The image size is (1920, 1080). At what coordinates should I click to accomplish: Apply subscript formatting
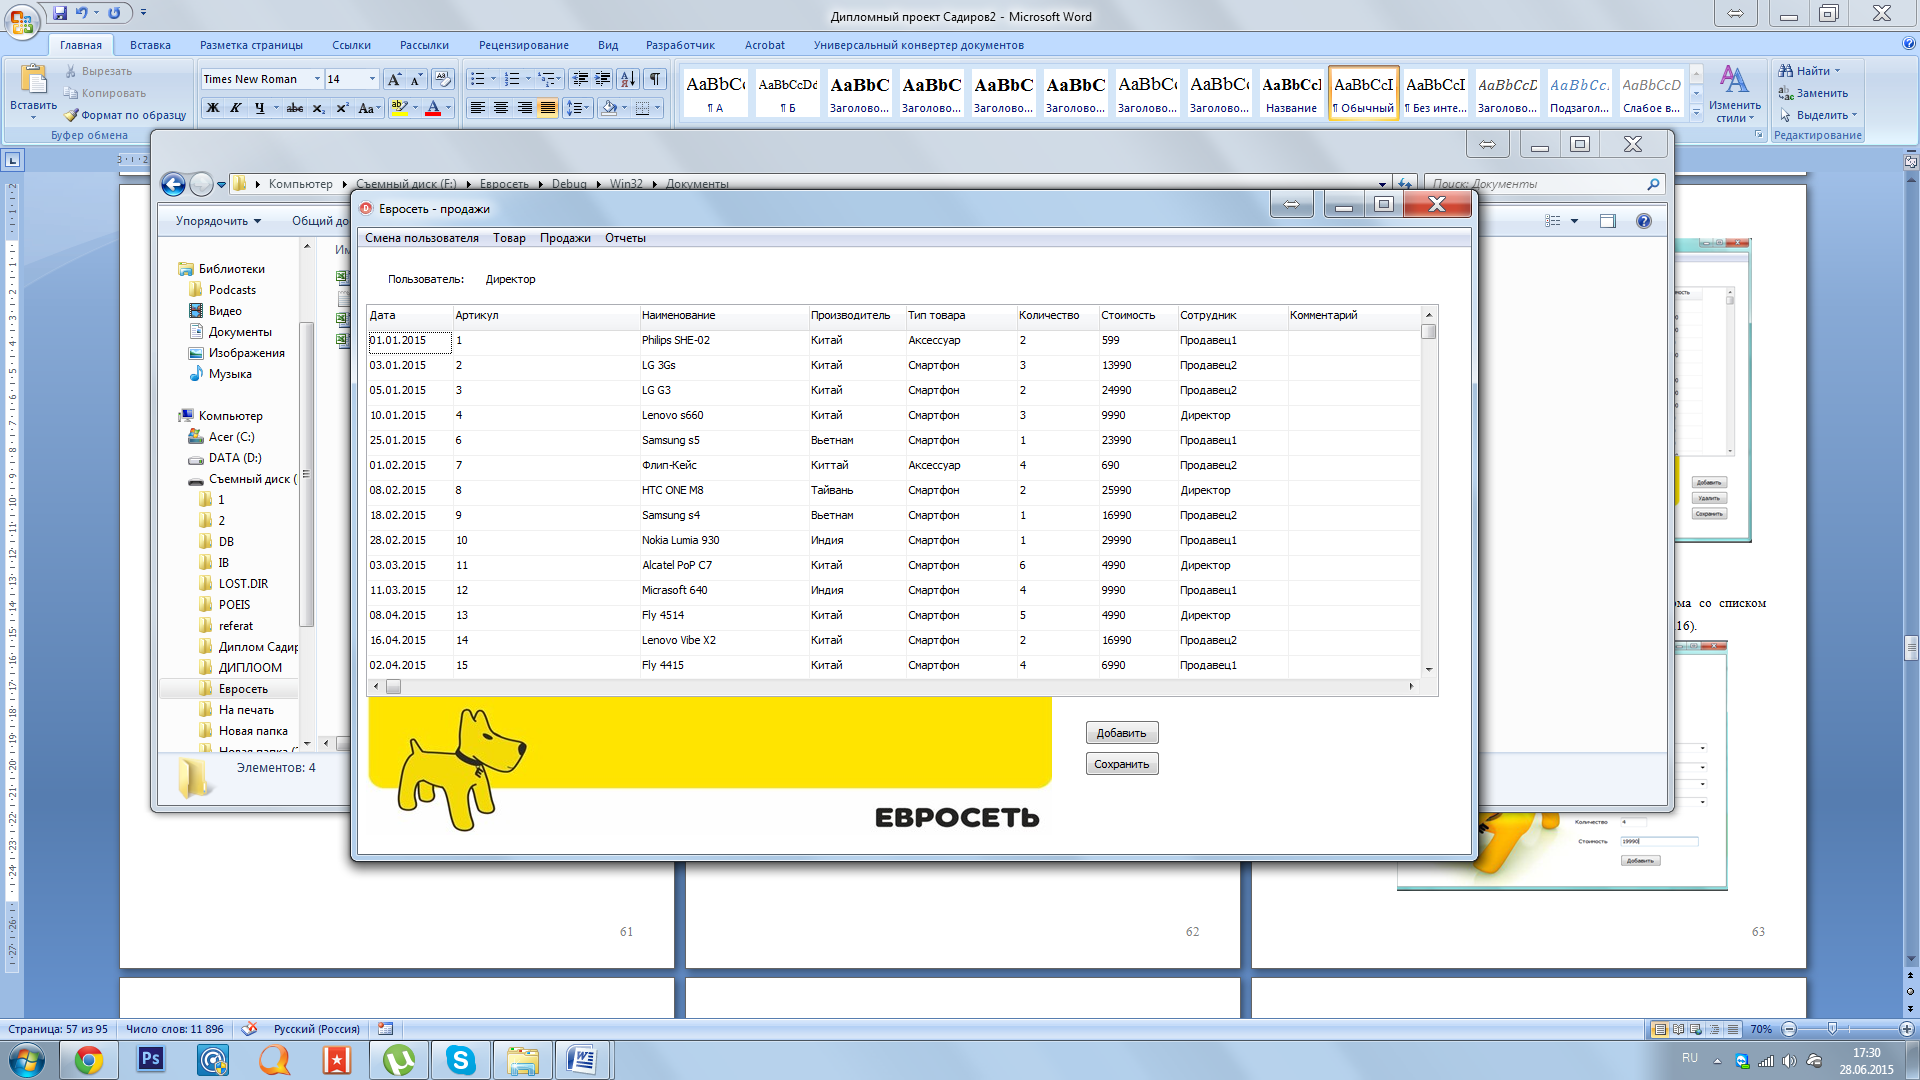pos(318,108)
